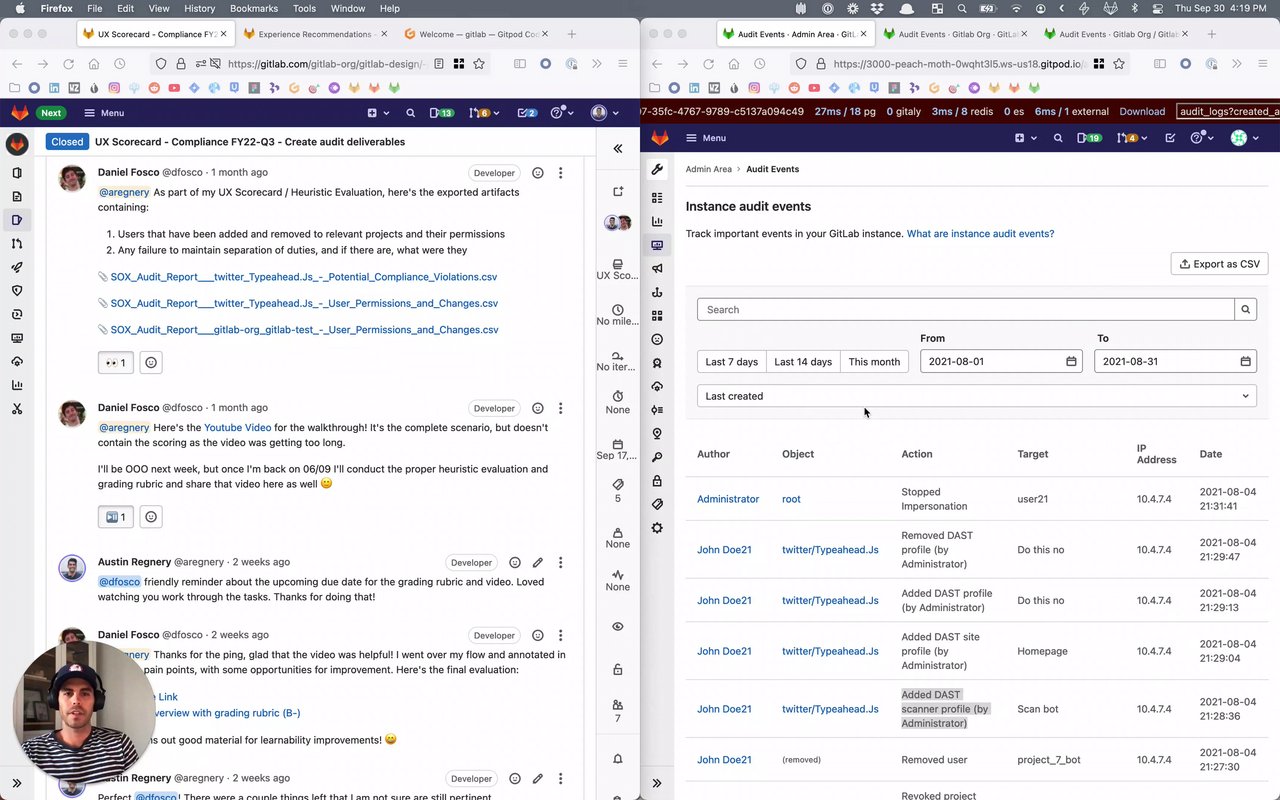Click the time tracking stopwatch icon in issue sidebar
This screenshot has width=1280, height=800.
618,397
